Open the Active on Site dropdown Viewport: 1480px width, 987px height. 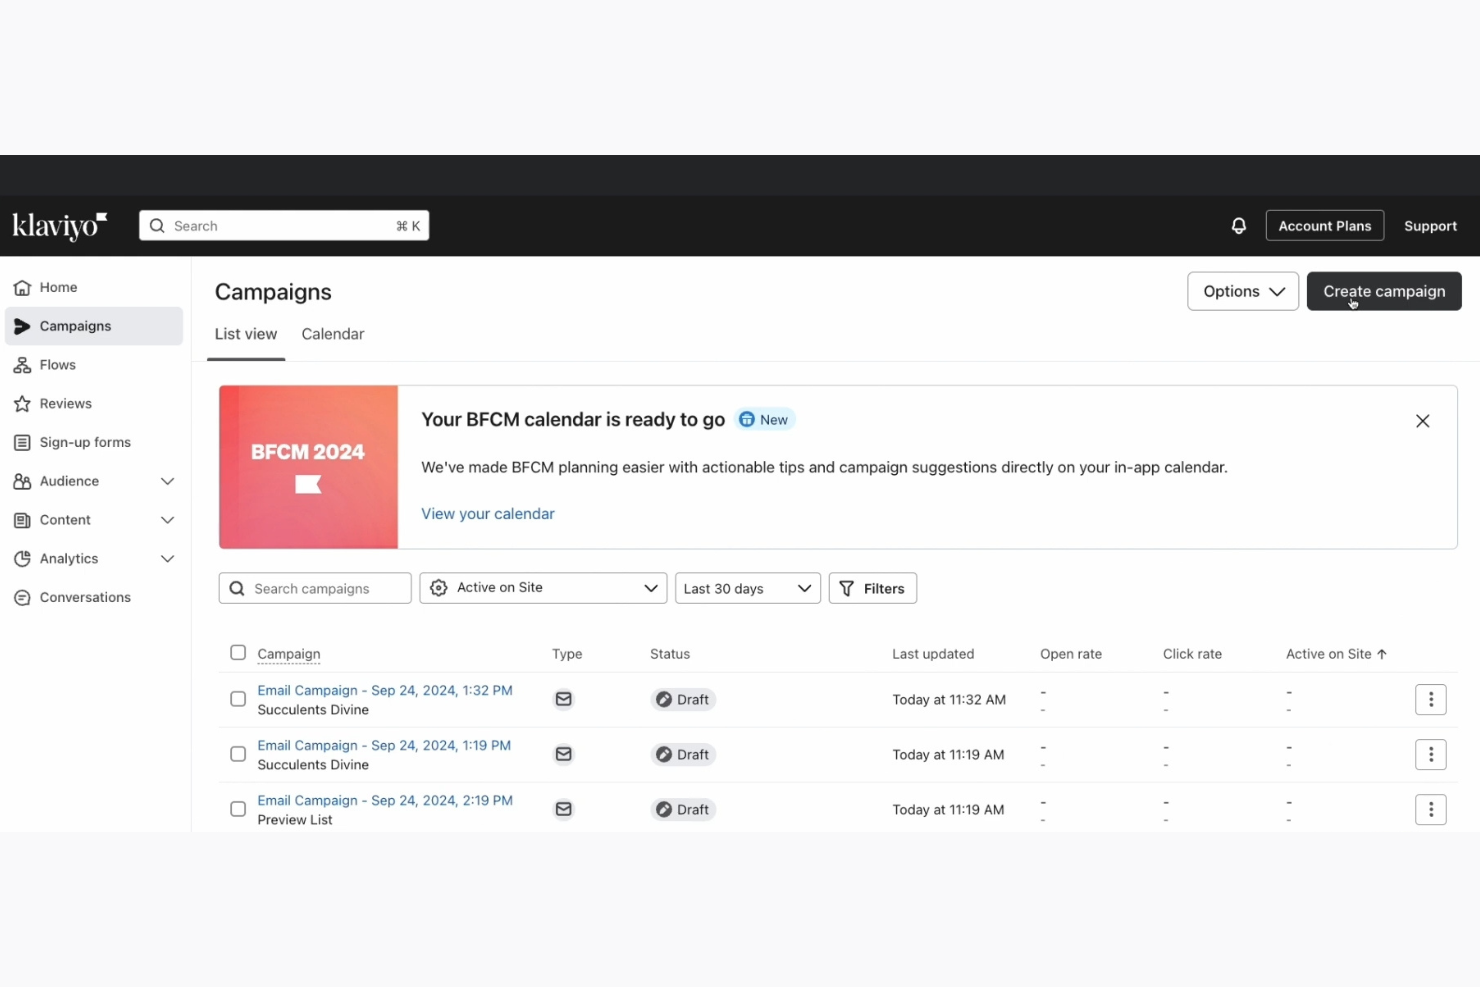(x=543, y=588)
